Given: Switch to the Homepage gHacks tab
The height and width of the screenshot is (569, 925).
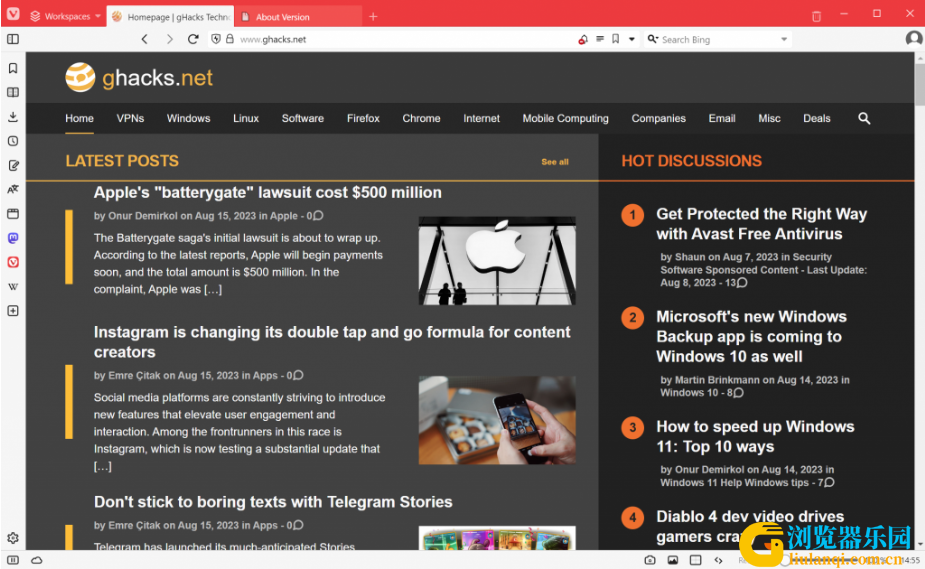Looking at the screenshot, I should click(170, 17).
